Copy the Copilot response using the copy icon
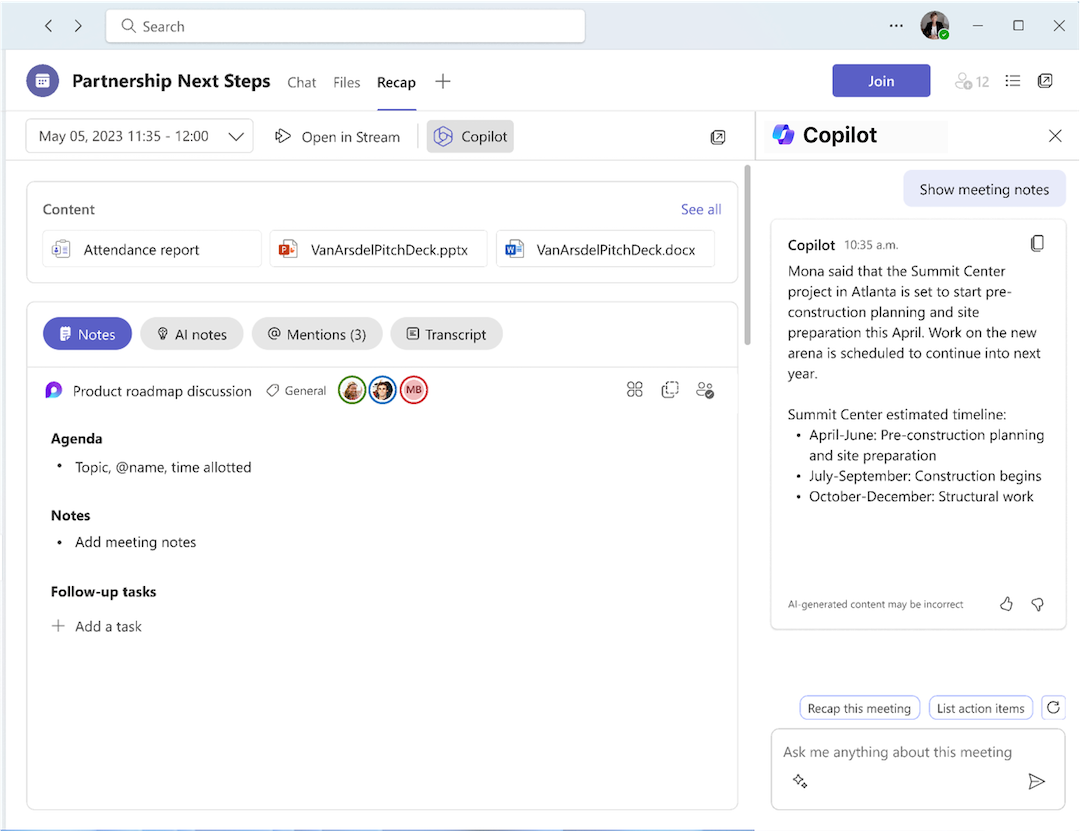The width and height of the screenshot is (1080, 832). click(x=1037, y=242)
